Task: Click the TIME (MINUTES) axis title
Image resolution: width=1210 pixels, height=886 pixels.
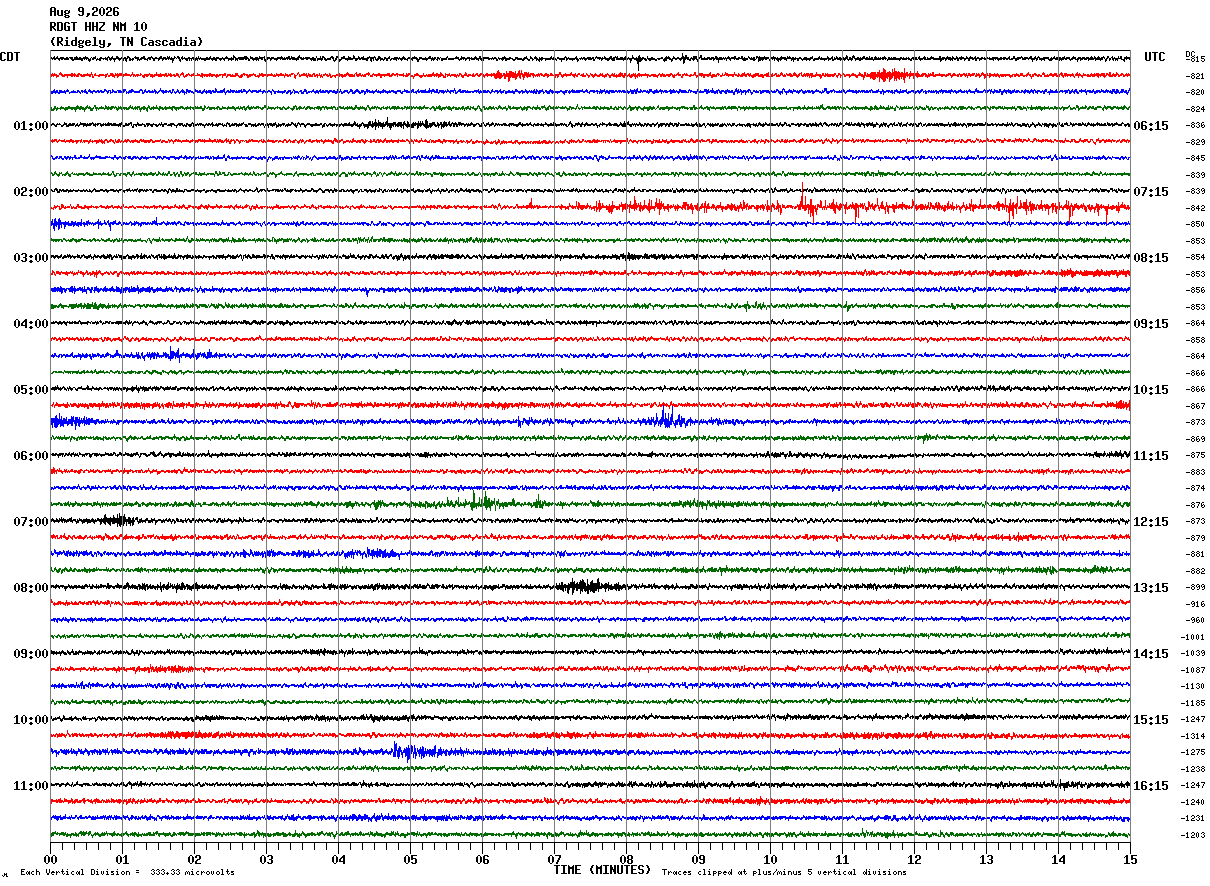Action: point(602,870)
